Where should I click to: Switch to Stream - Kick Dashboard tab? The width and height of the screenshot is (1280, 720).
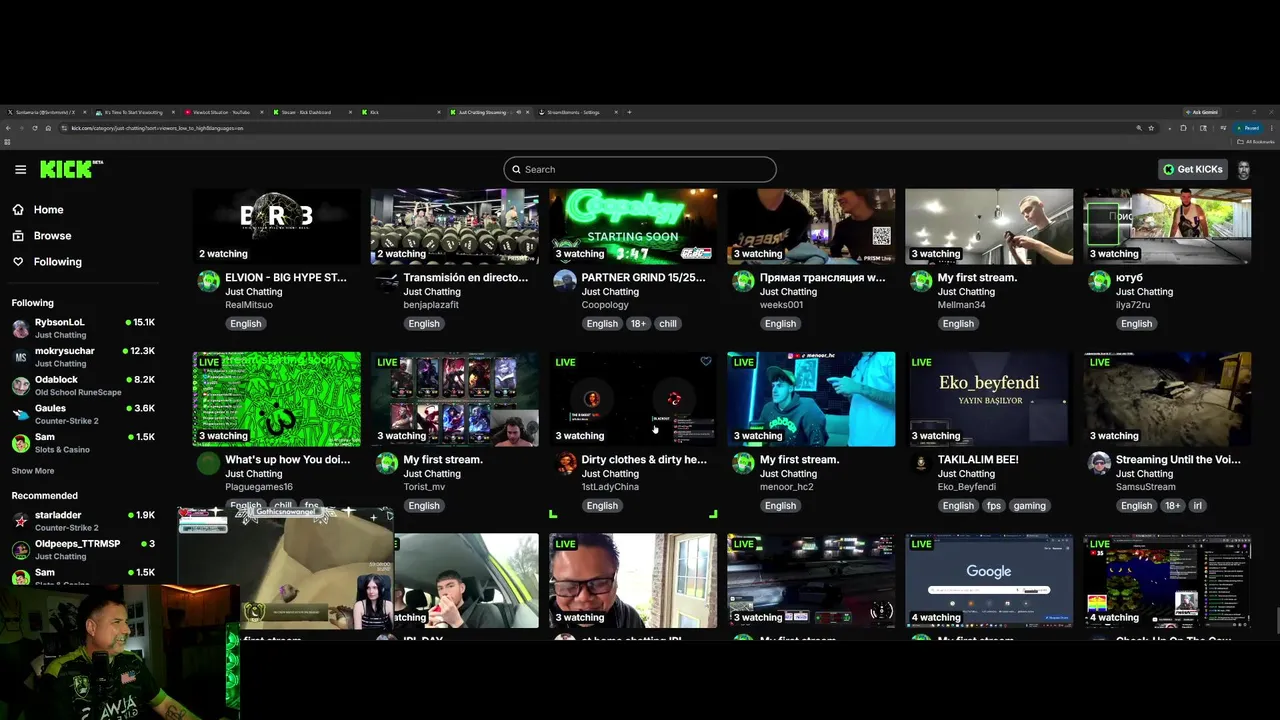coord(311,112)
